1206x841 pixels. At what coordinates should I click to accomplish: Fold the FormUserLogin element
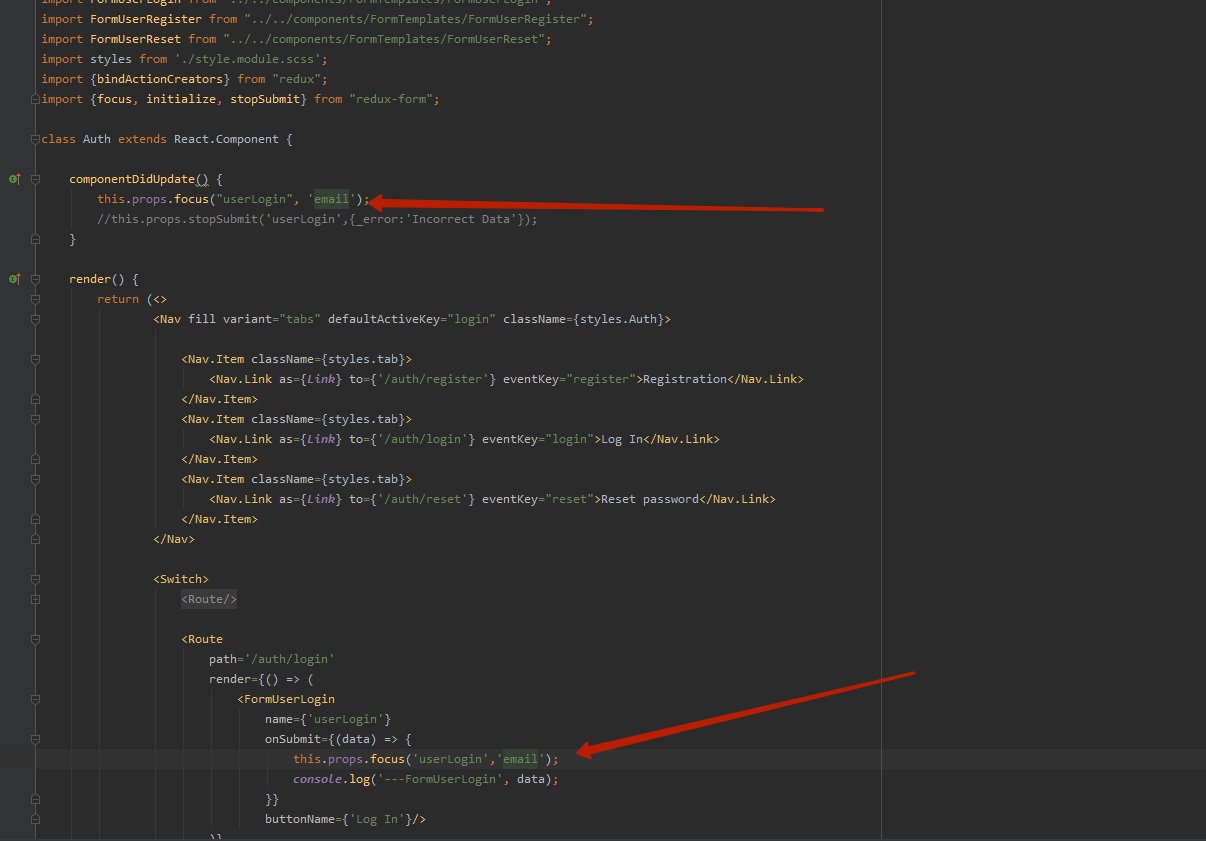35,699
